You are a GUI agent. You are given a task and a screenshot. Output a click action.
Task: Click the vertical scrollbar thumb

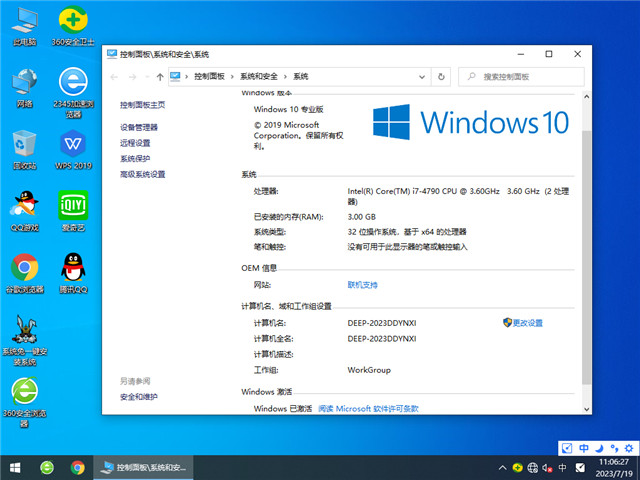(587, 257)
